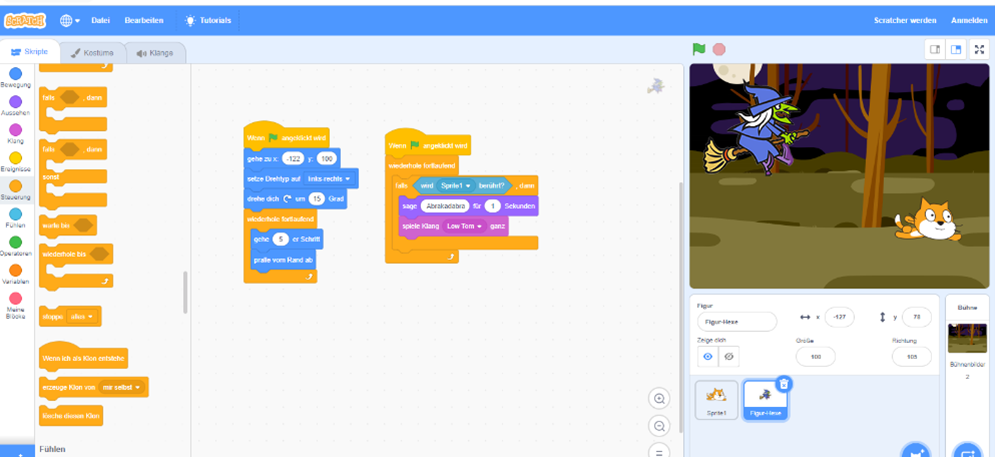Image resolution: width=995 pixels, height=457 pixels.
Task: Click the sprite name field Figur-Hexe
Action: [x=737, y=321]
